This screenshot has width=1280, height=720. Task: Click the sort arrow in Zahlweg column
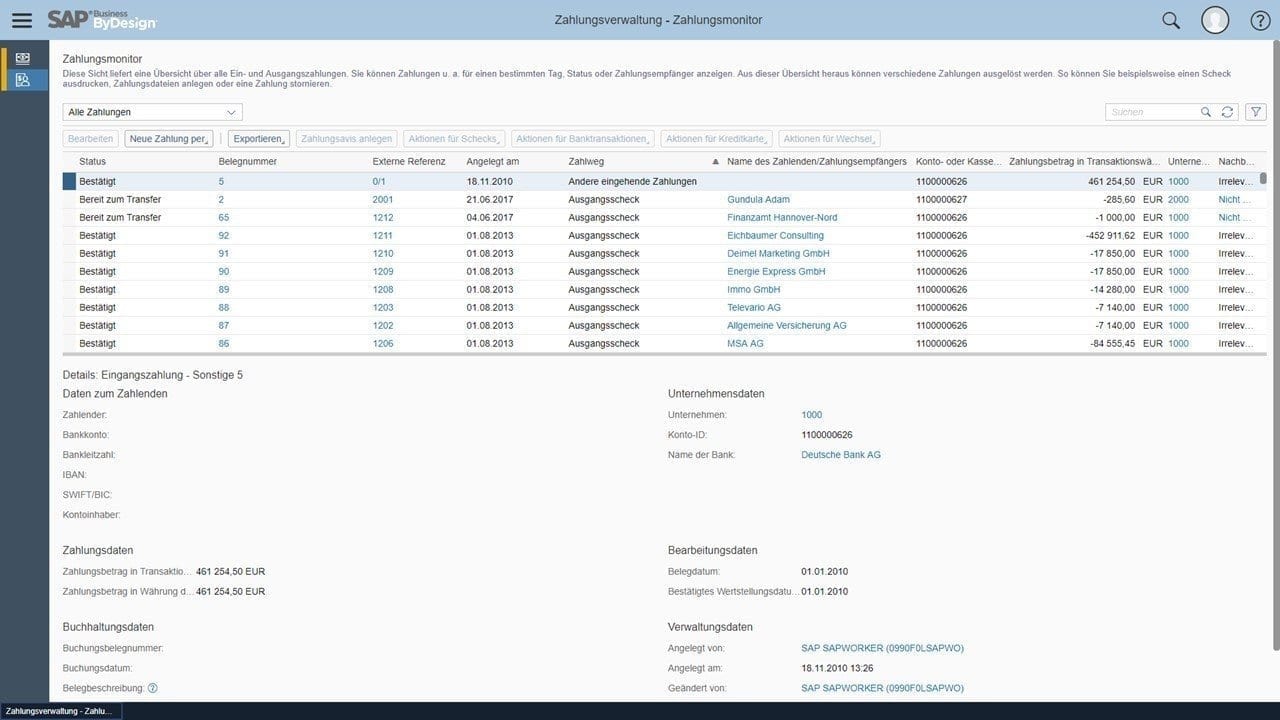[715, 161]
